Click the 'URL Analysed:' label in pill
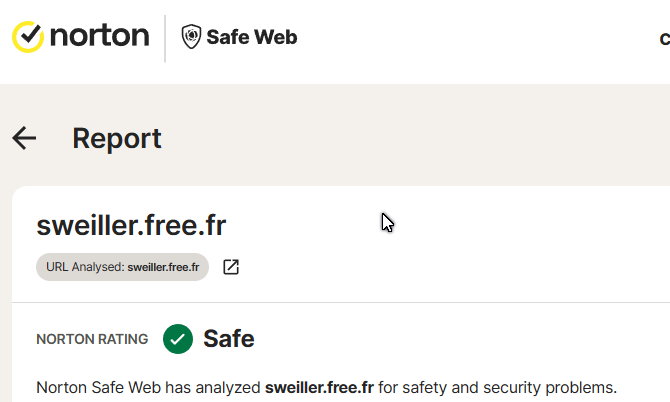This screenshot has width=670, height=402. (85, 267)
